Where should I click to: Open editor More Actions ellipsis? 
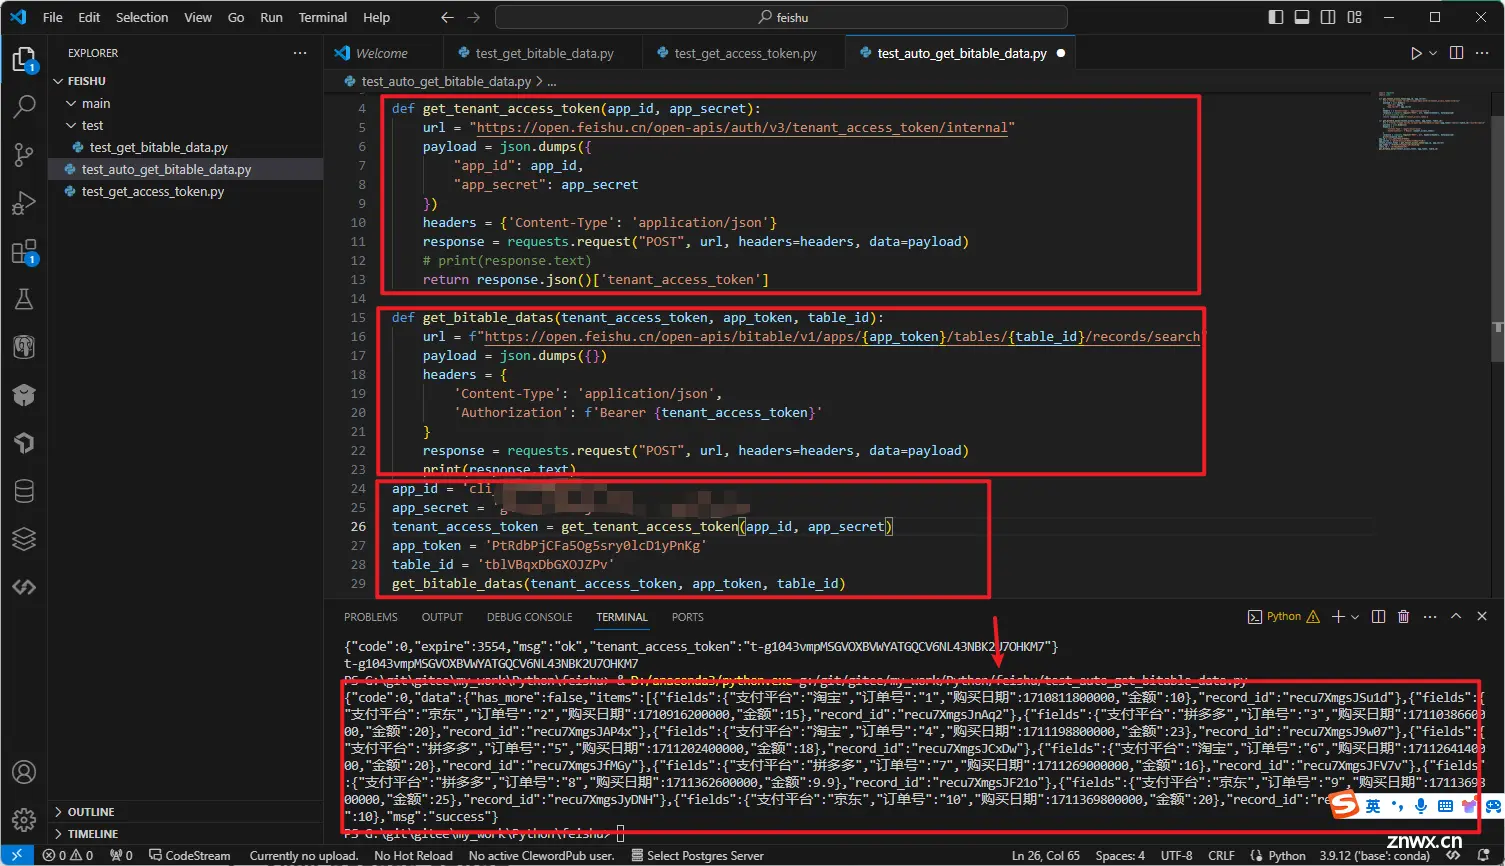(x=1483, y=53)
